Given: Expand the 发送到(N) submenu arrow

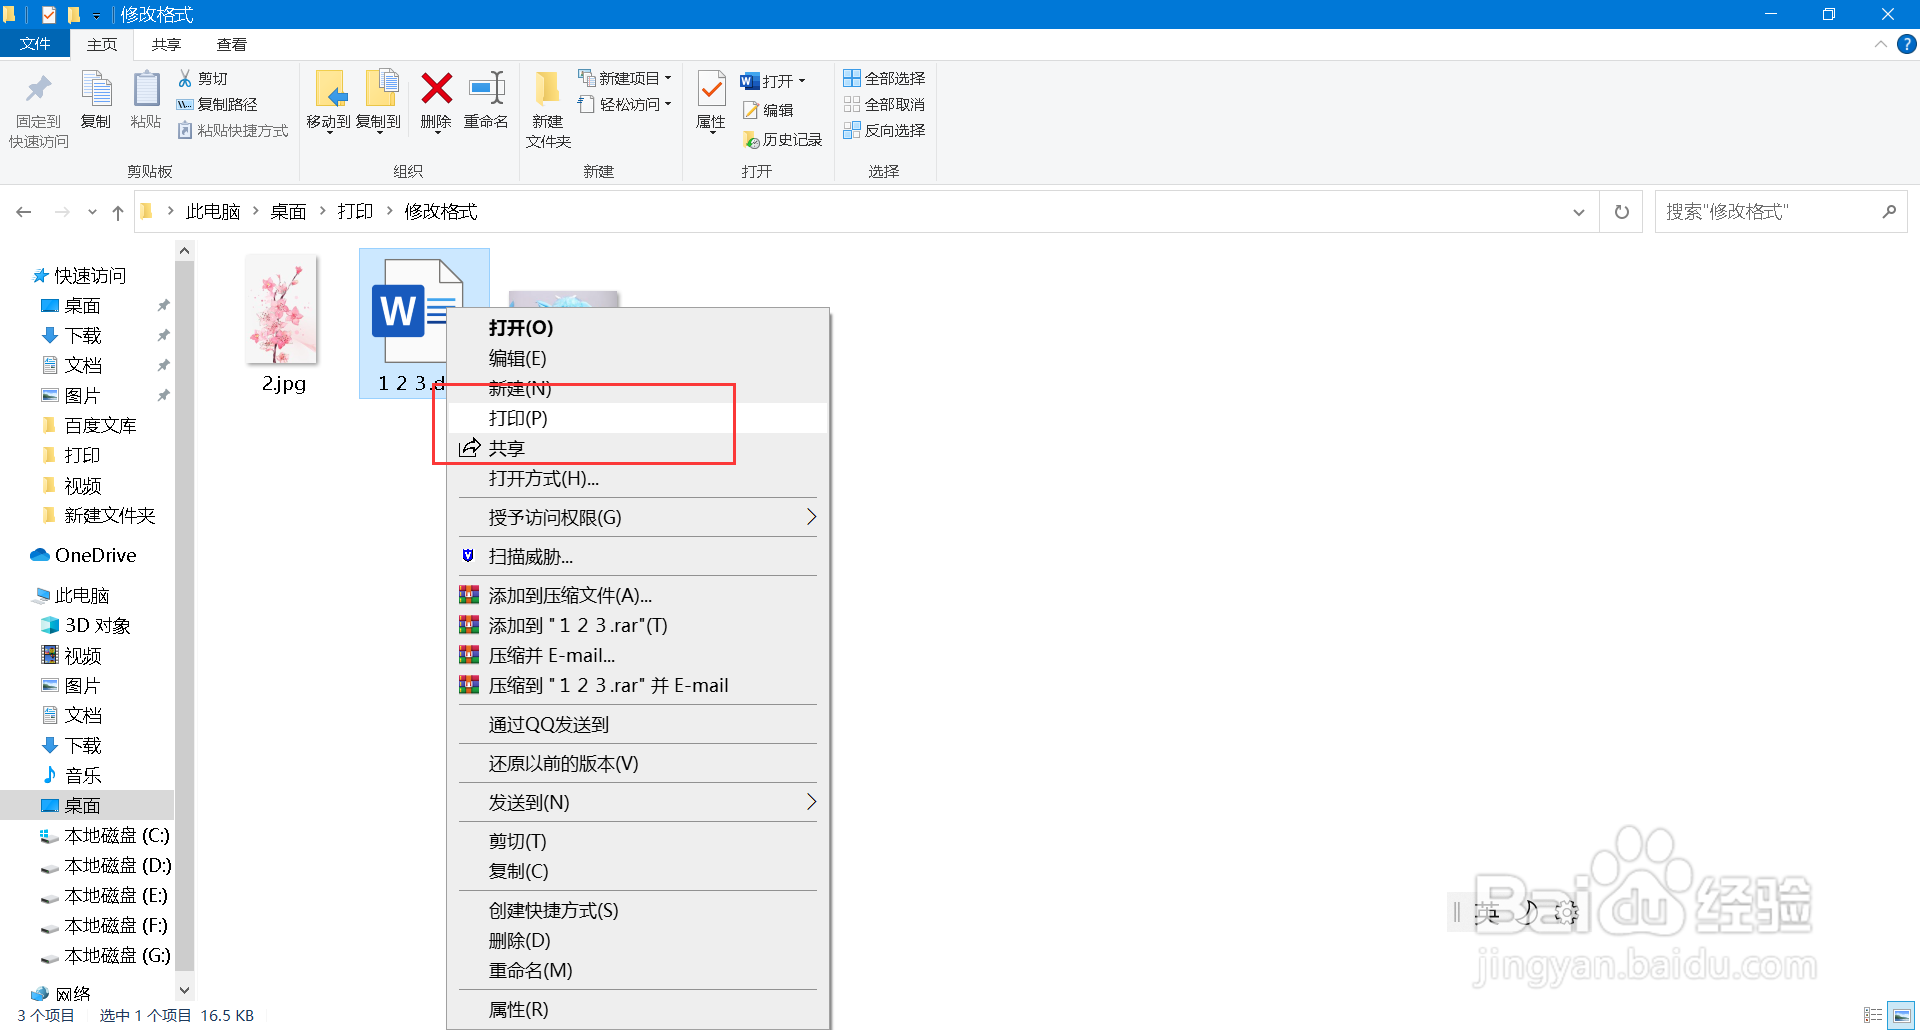Looking at the screenshot, I should (x=811, y=801).
